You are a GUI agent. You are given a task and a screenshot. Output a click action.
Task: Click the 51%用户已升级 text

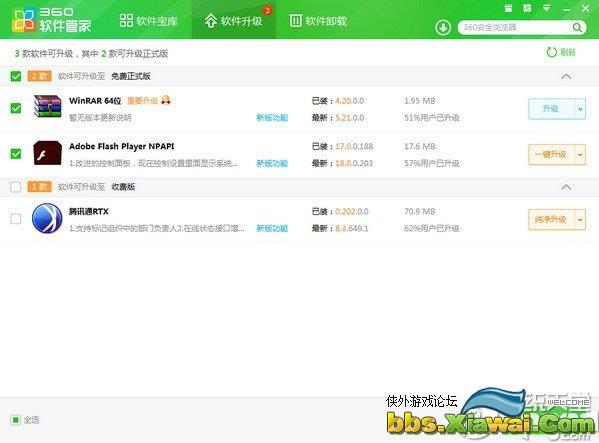(x=432, y=118)
